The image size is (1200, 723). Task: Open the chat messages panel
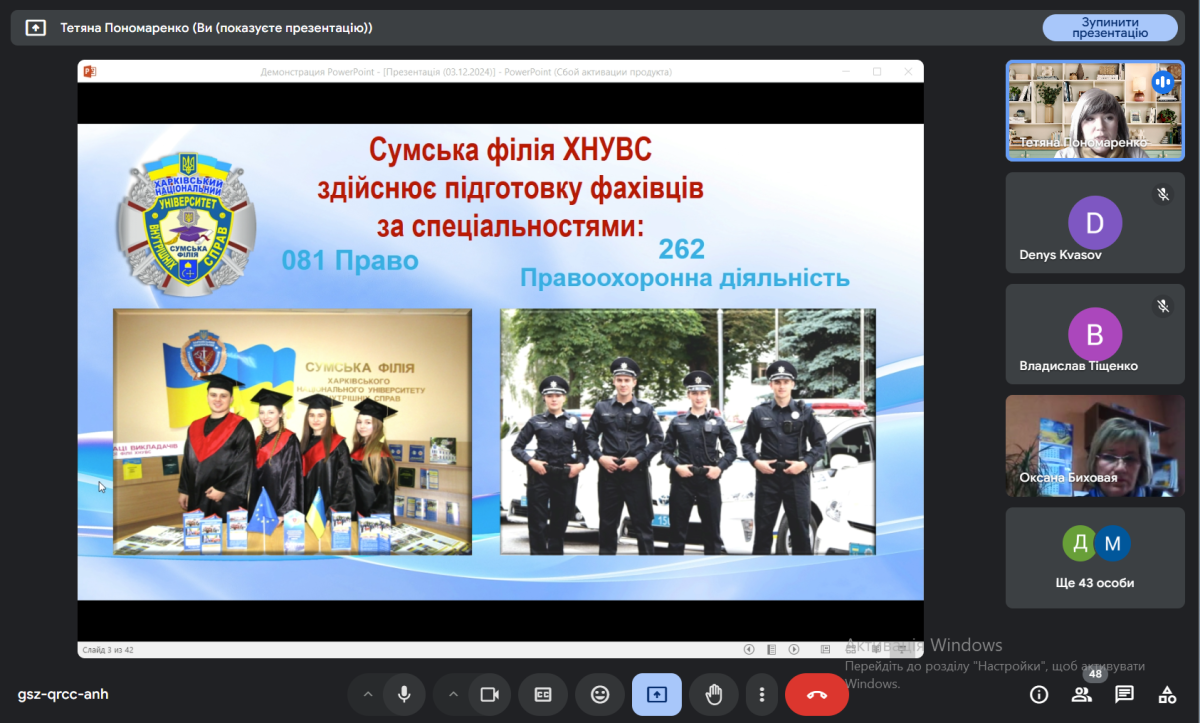(1124, 695)
